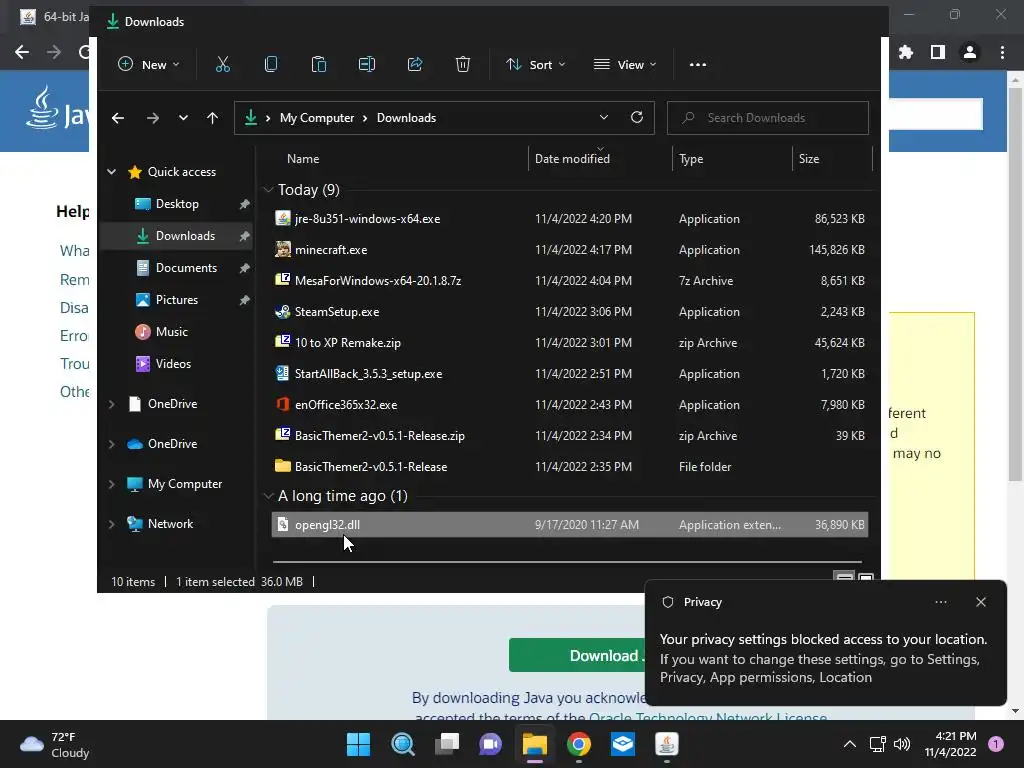This screenshot has width=1024, height=768.
Task: Collapse the A long time ago group
Action: point(268,496)
